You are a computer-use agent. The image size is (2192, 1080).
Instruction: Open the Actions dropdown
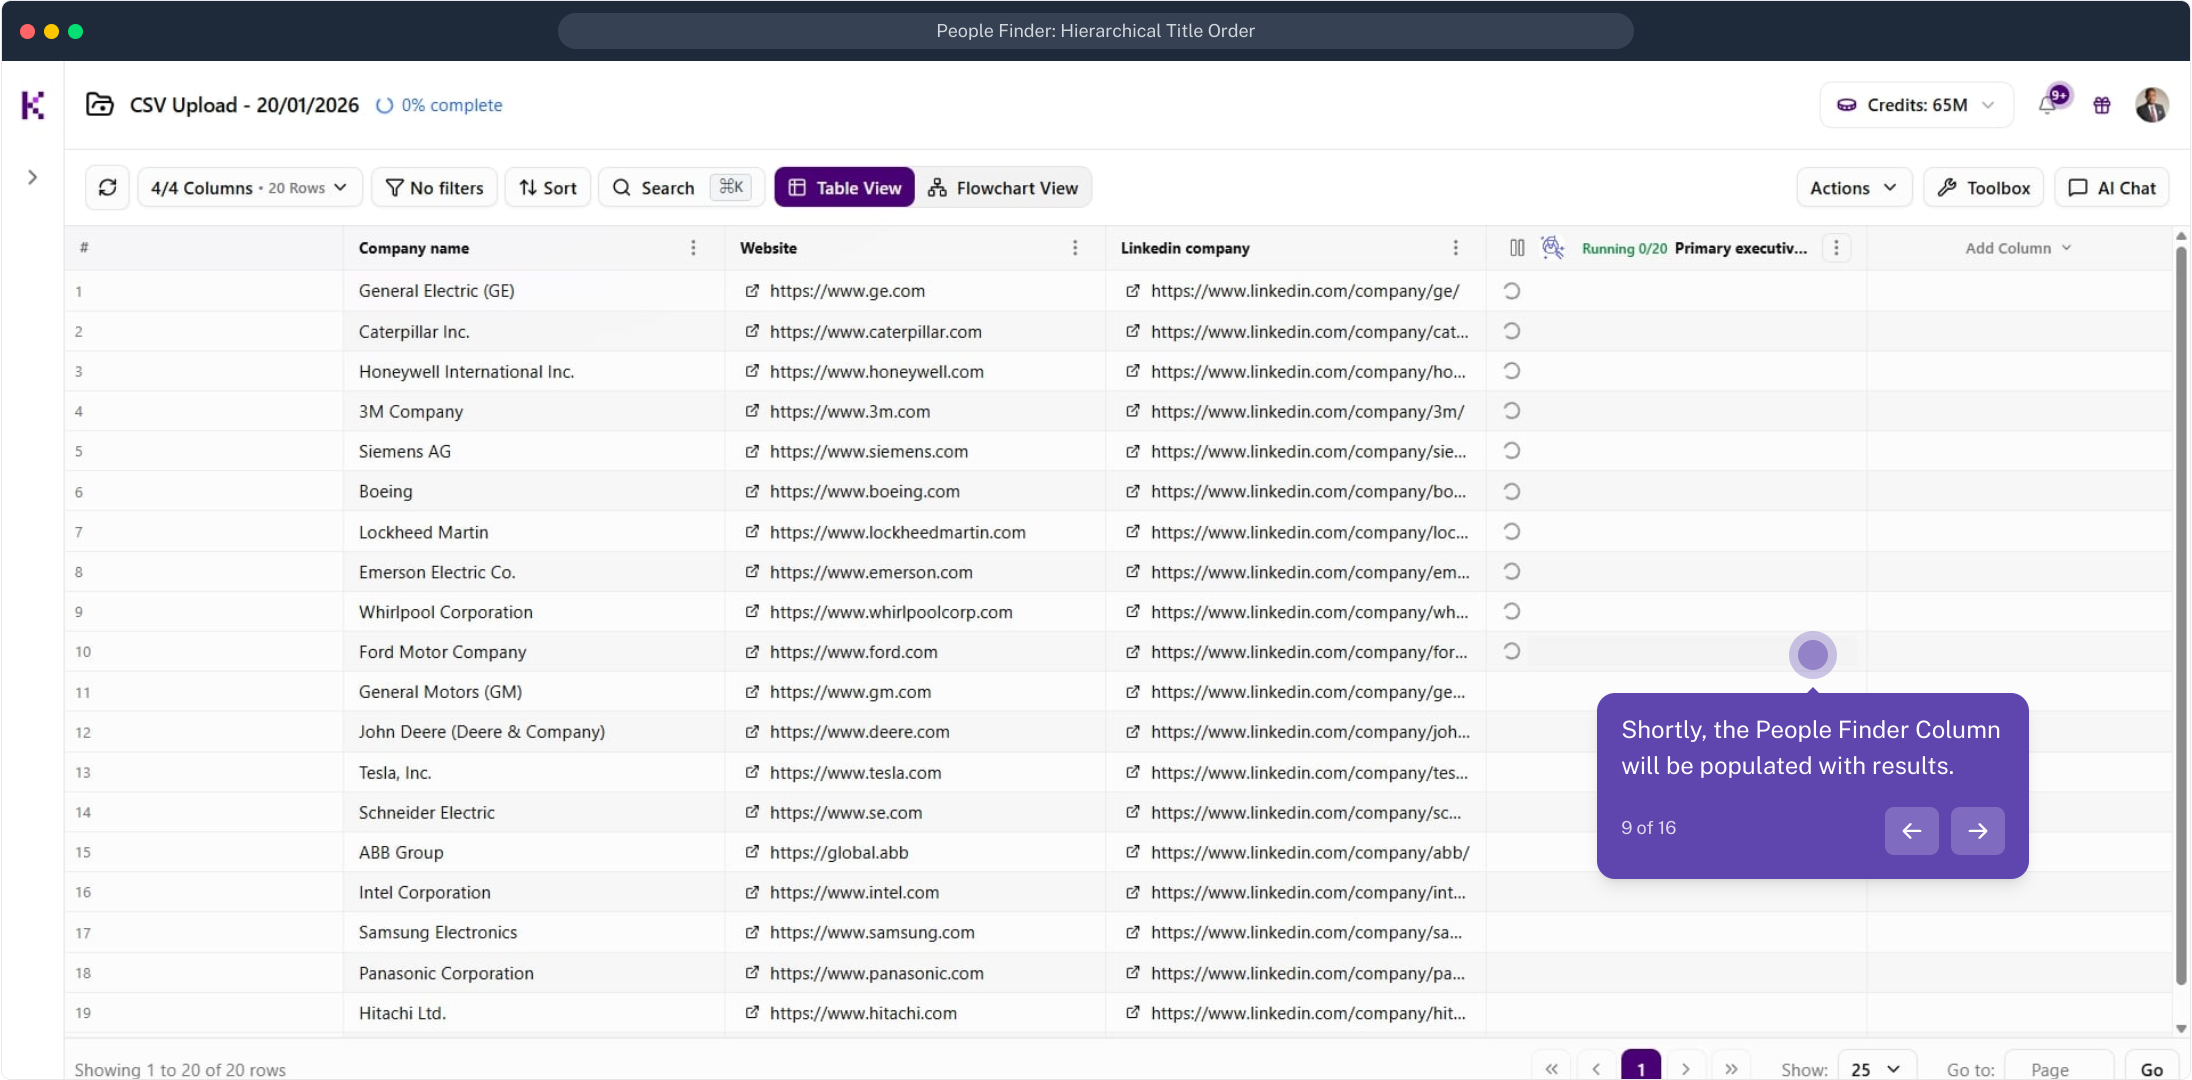point(1854,188)
